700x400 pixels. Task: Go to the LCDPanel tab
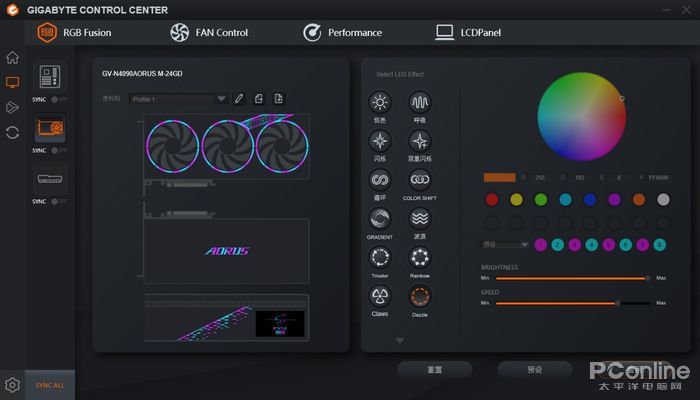point(468,33)
